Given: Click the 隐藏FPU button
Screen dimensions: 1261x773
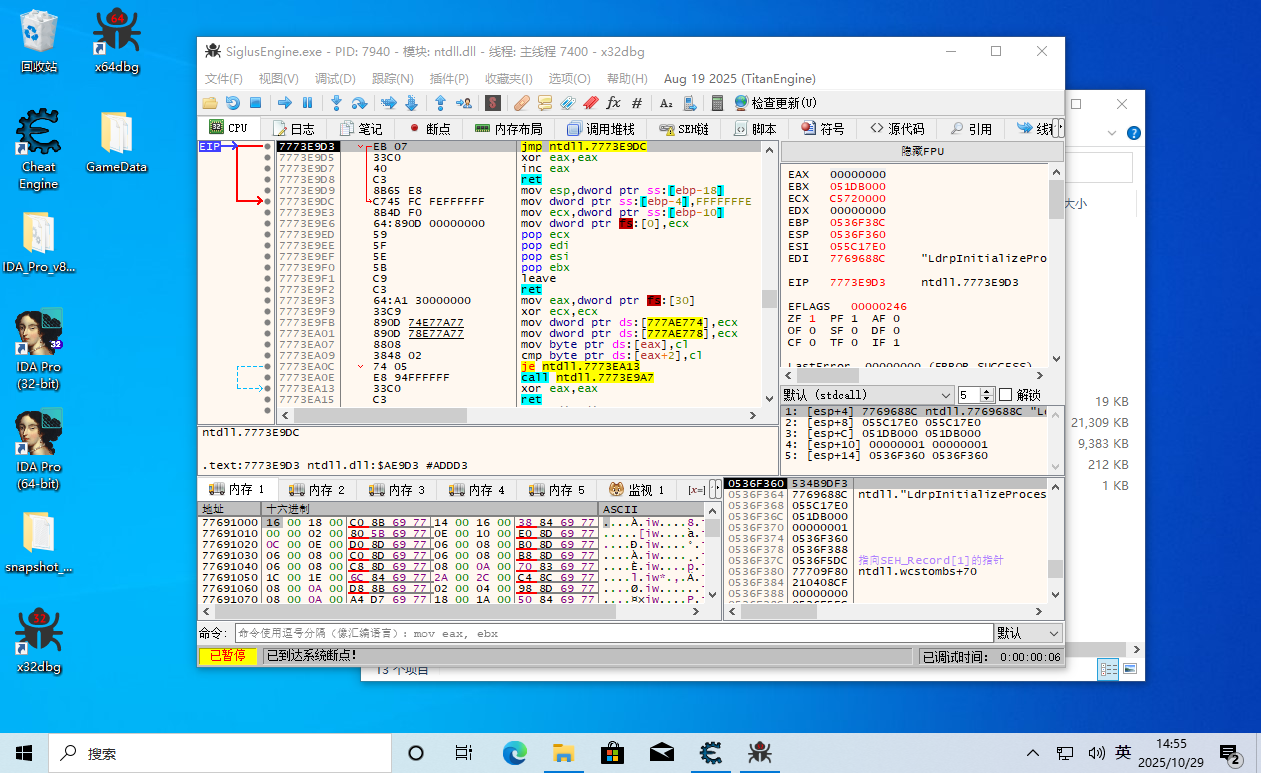Looking at the screenshot, I should [921, 151].
